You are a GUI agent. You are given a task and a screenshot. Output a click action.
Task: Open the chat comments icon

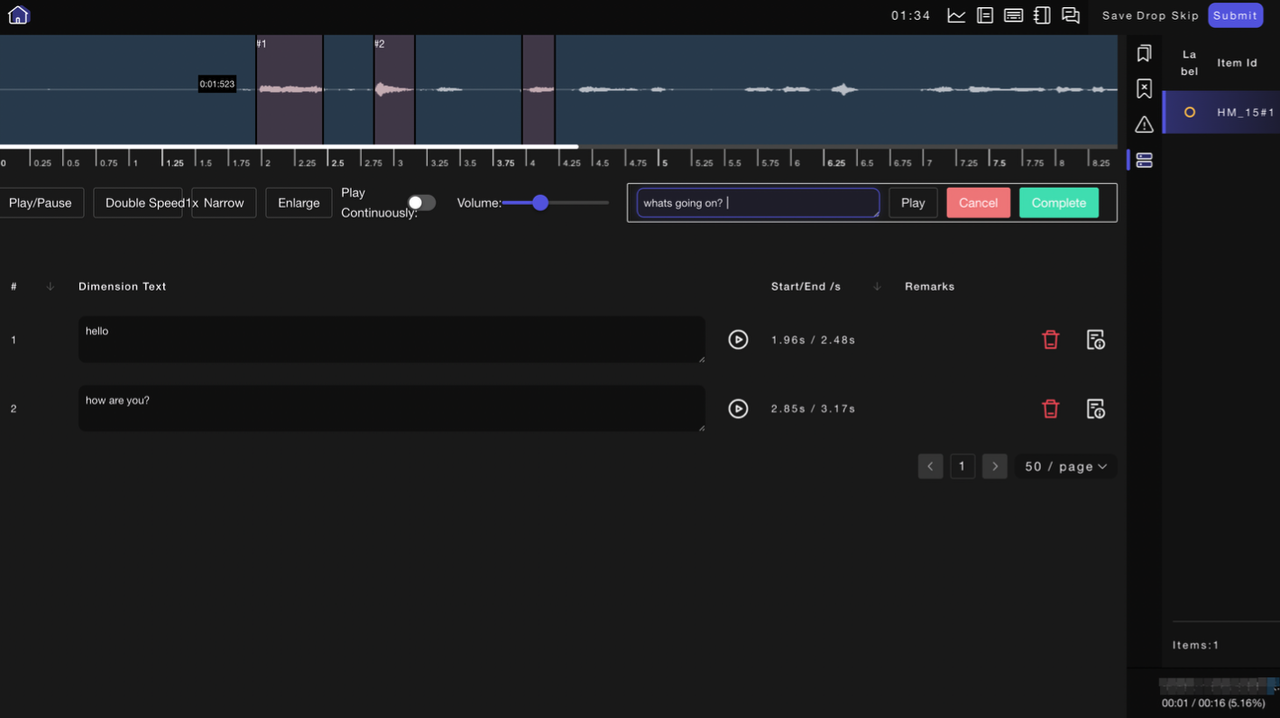1070,16
